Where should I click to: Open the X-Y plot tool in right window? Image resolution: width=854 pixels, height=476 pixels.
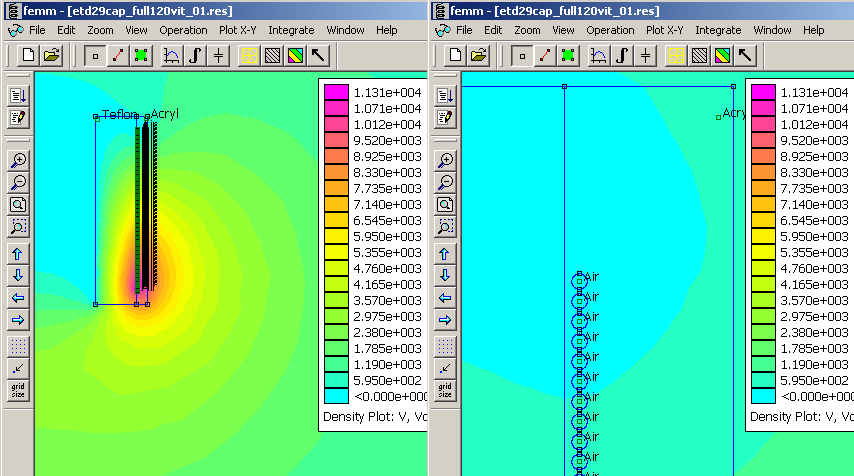pyautogui.click(x=599, y=55)
